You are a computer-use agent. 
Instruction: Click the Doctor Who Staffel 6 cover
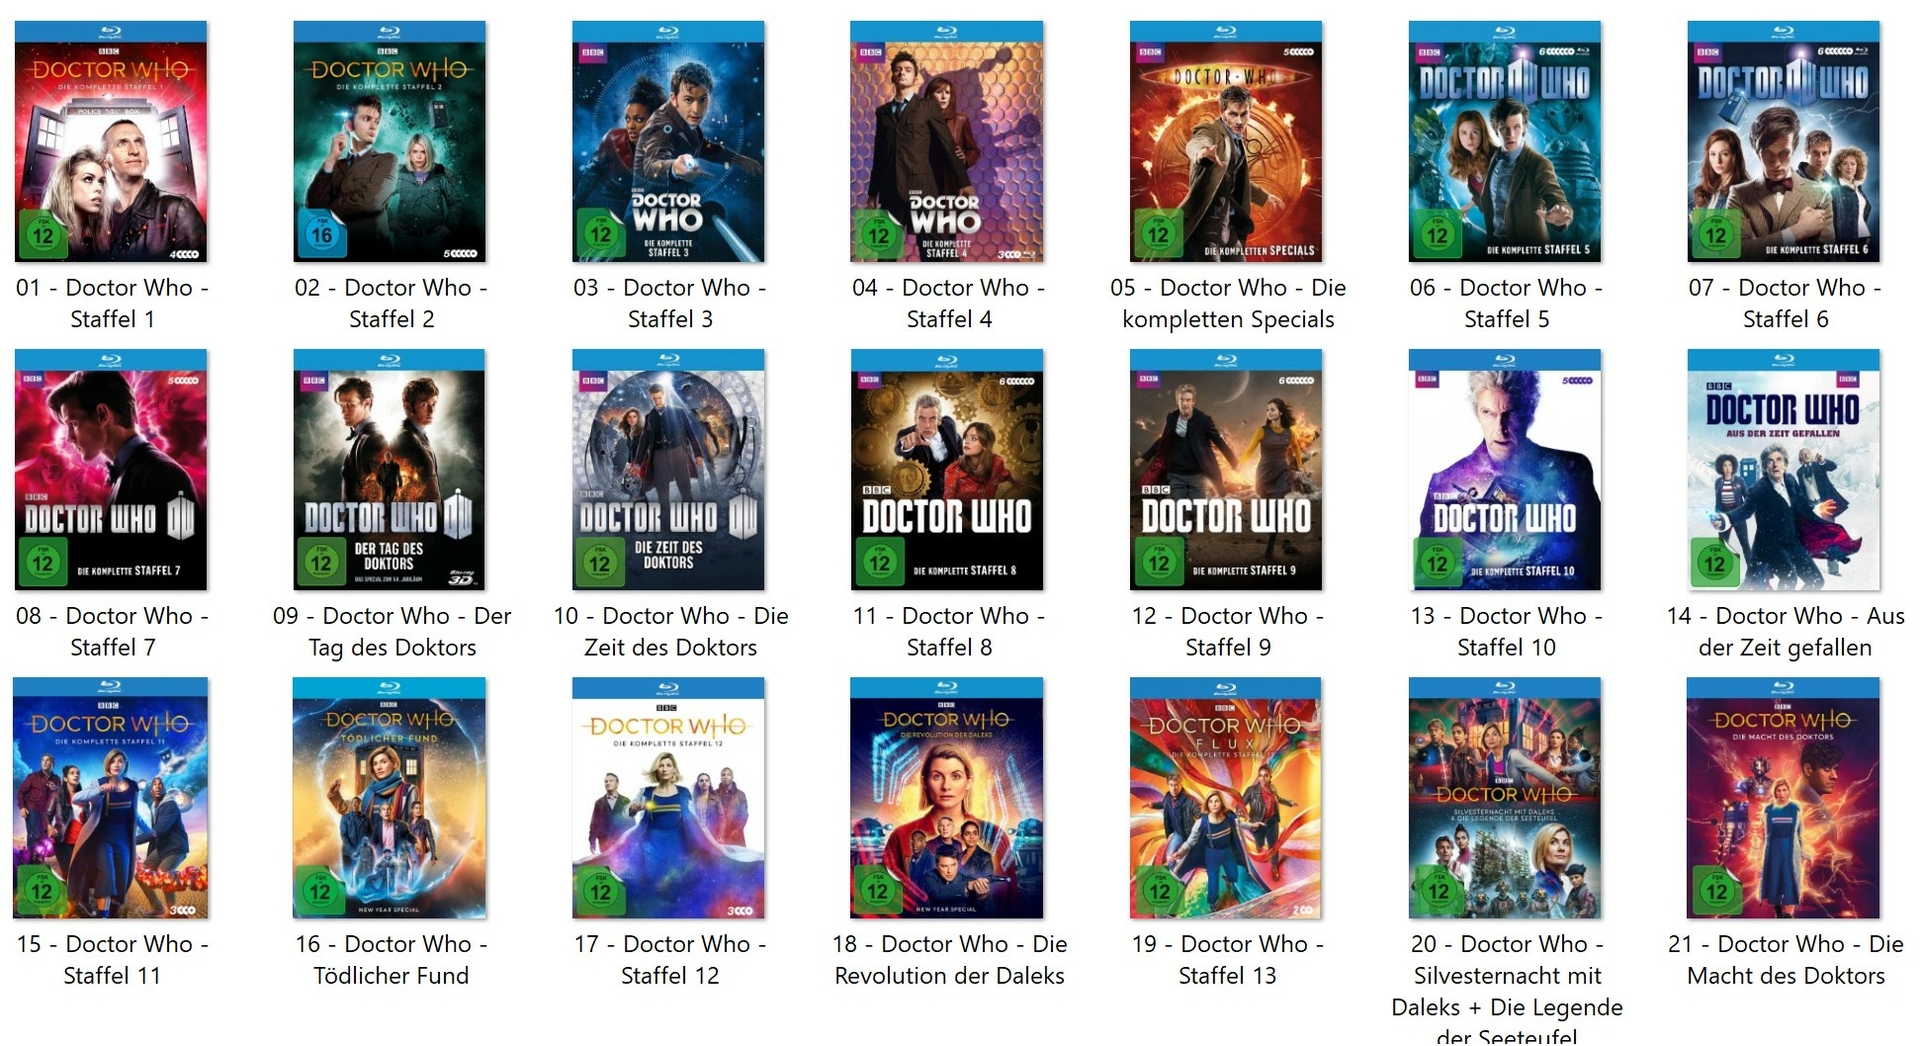1784,142
